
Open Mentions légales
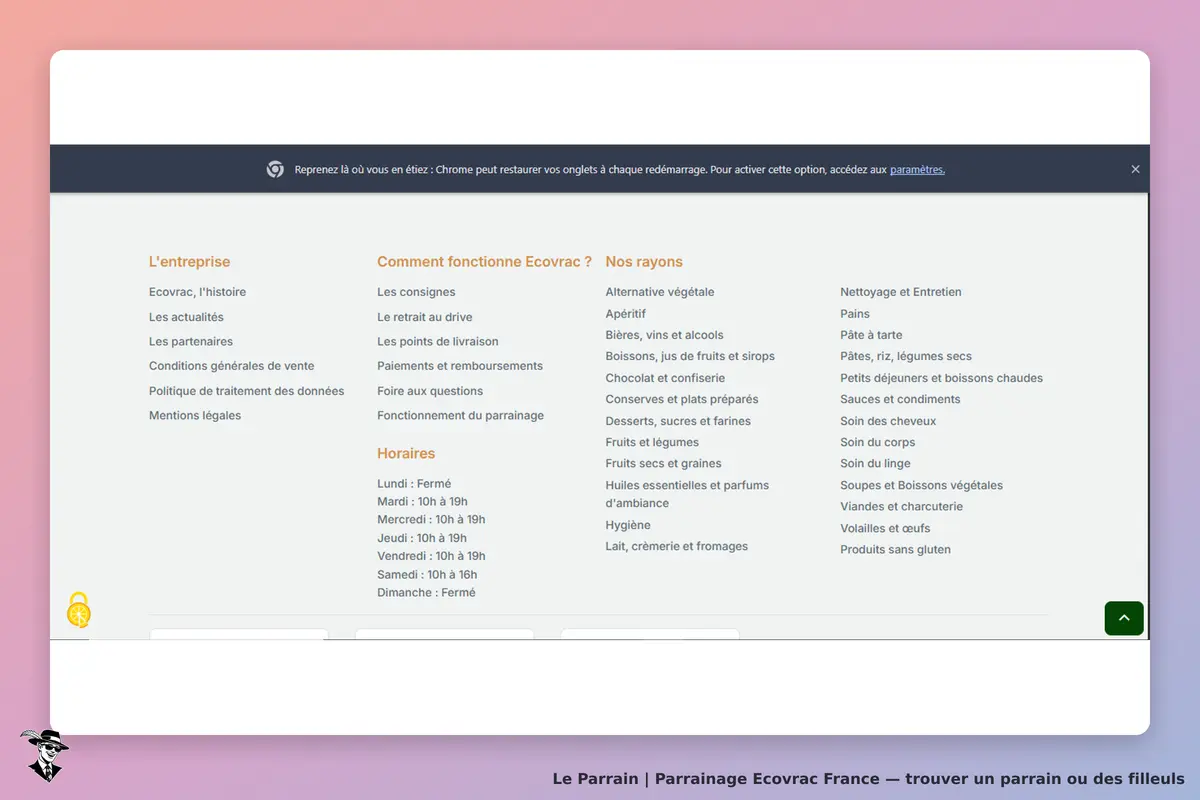(x=195, y=415)
